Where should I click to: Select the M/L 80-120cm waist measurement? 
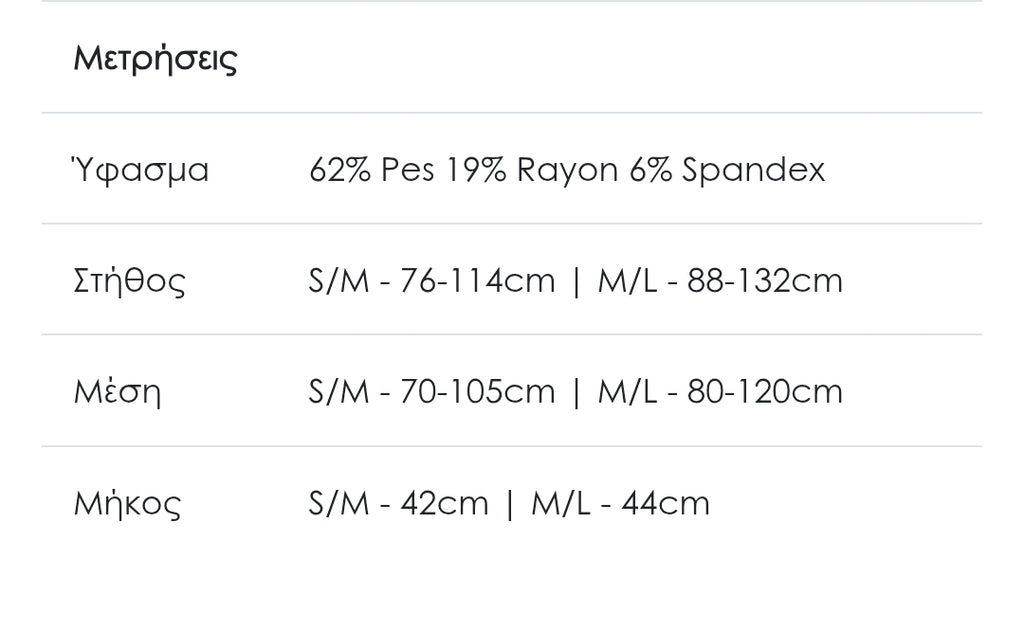720,391
